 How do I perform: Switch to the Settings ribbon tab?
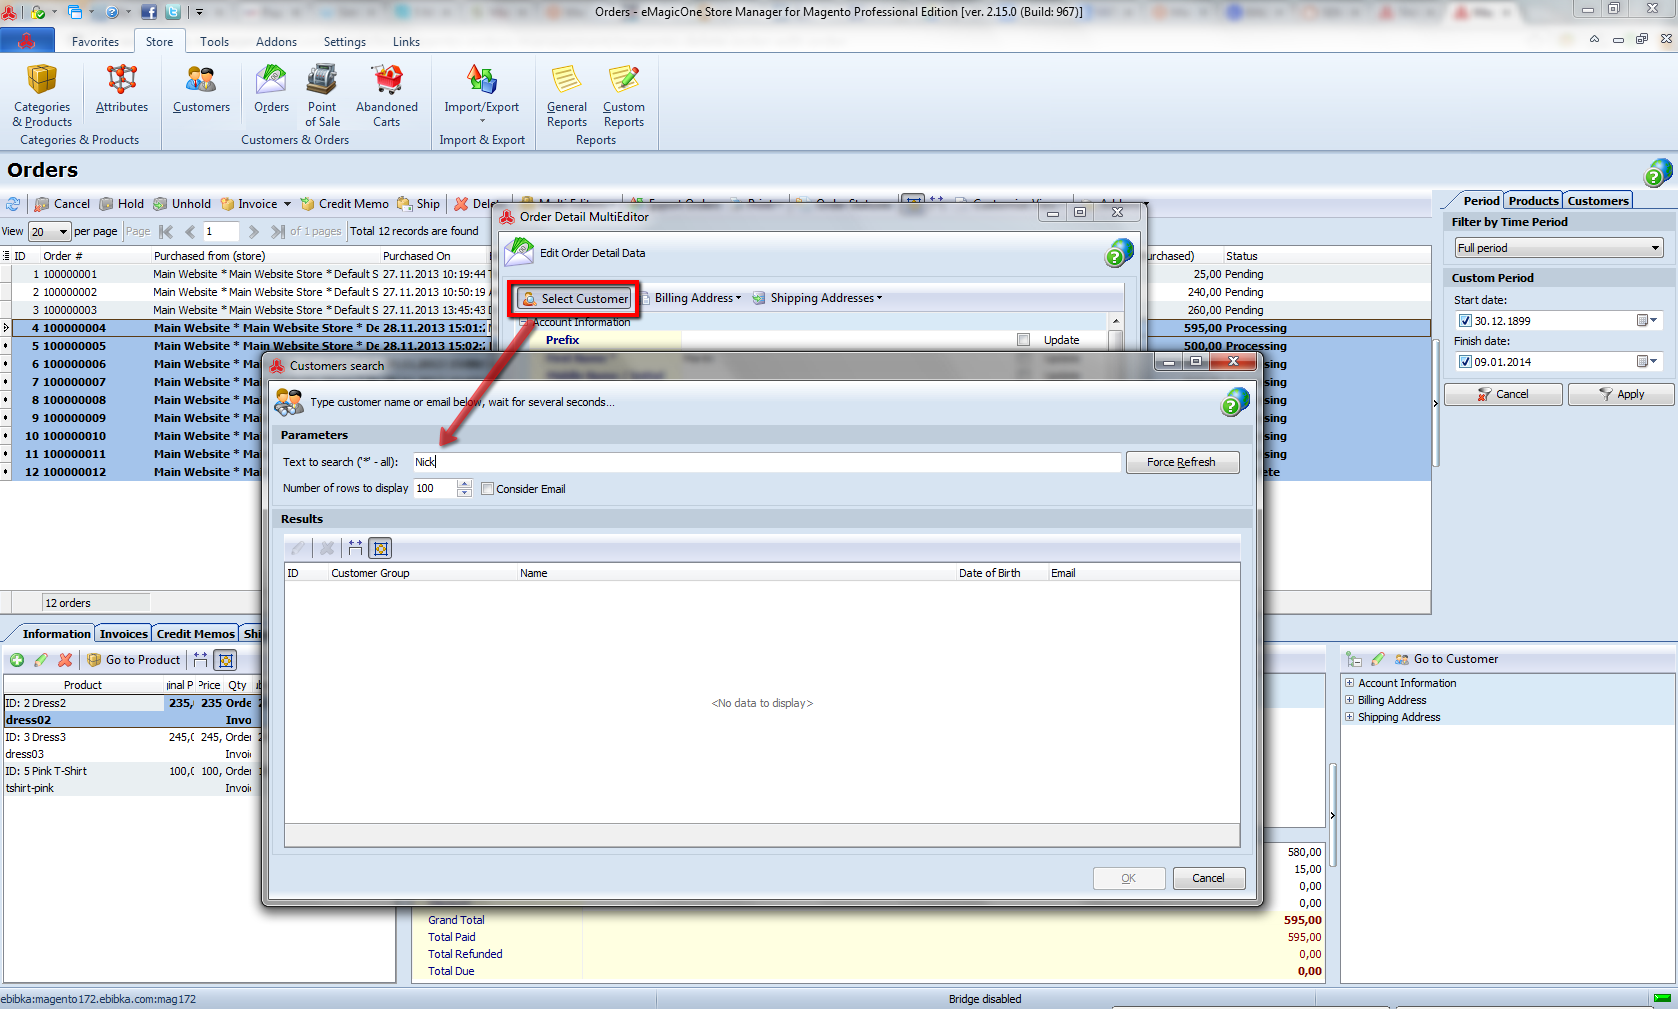pyautogui.click(x=344, y=42)
